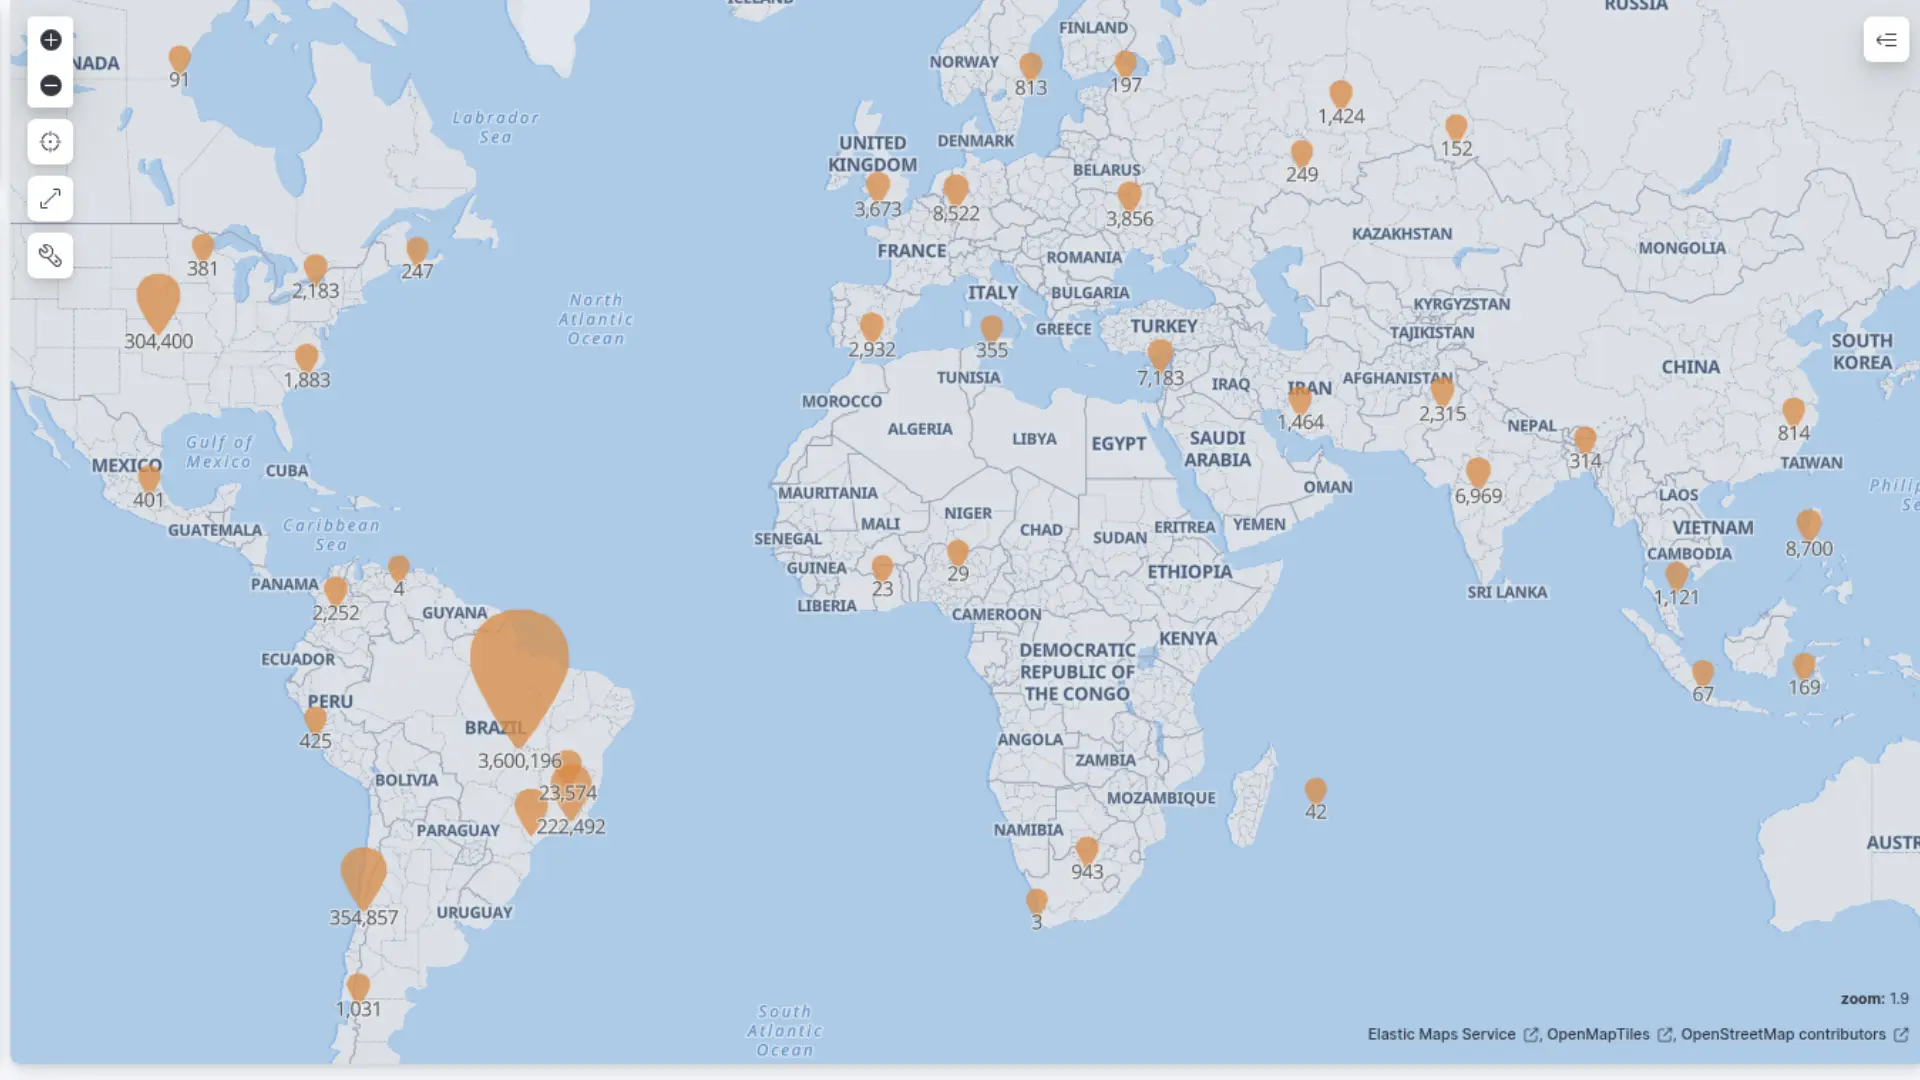1920x1080 pixels.
Task: Select the Philippines marker labeled 8,700
Action: (1809, 525)
